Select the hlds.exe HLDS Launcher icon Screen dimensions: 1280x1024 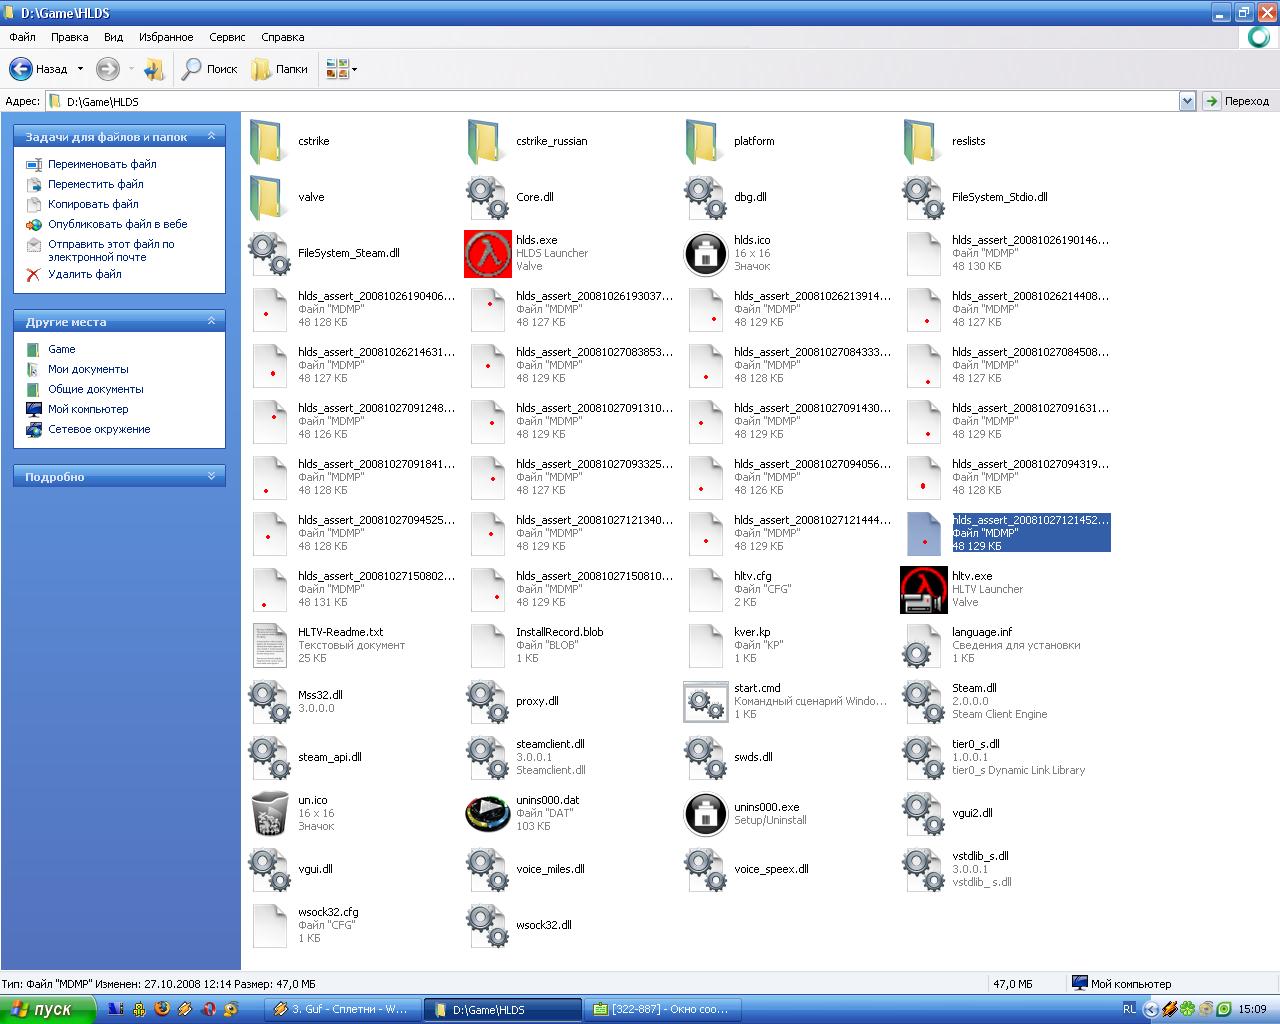click(x=488, y=253)
